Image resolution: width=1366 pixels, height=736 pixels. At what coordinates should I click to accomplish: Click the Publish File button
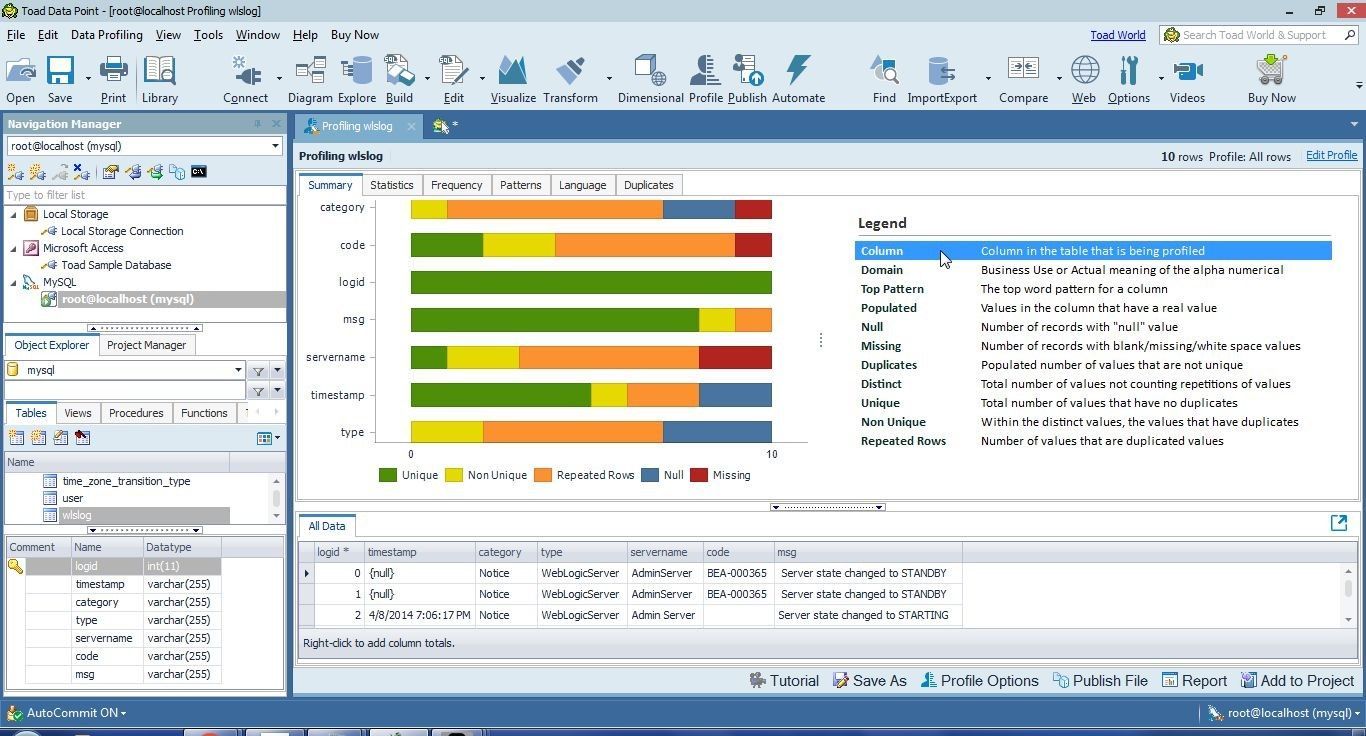1099,681
